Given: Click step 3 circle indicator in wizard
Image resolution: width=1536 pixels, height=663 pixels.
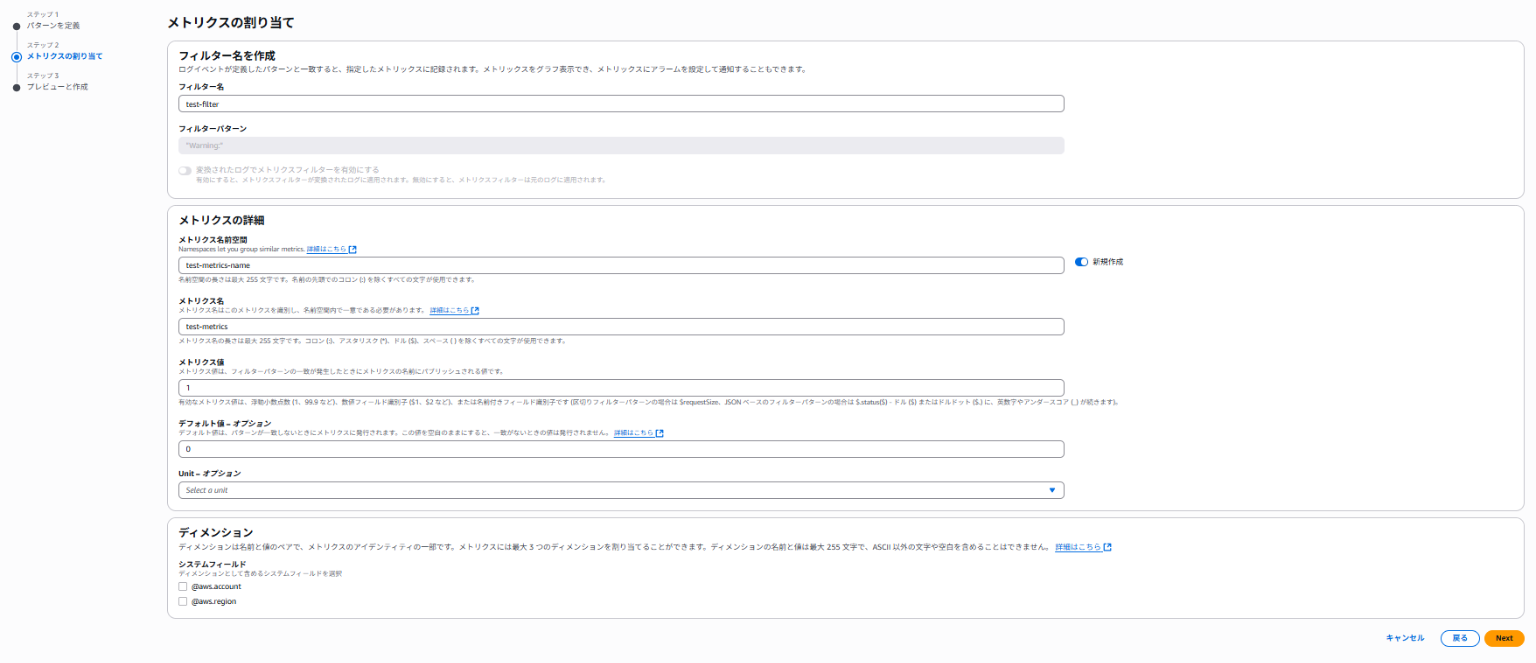Looking at the screenshot, I should coord(17,88).
